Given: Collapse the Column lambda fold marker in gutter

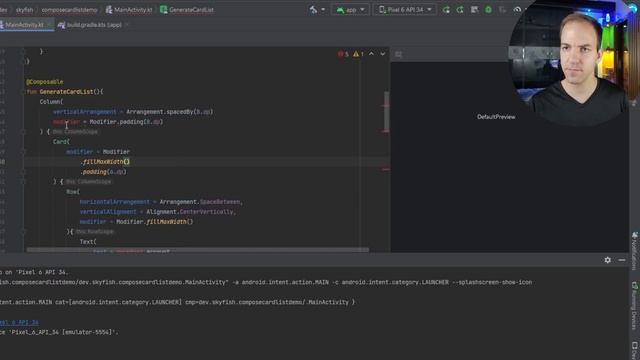Looking at the screenshot, I should click(x=23, y=132).
